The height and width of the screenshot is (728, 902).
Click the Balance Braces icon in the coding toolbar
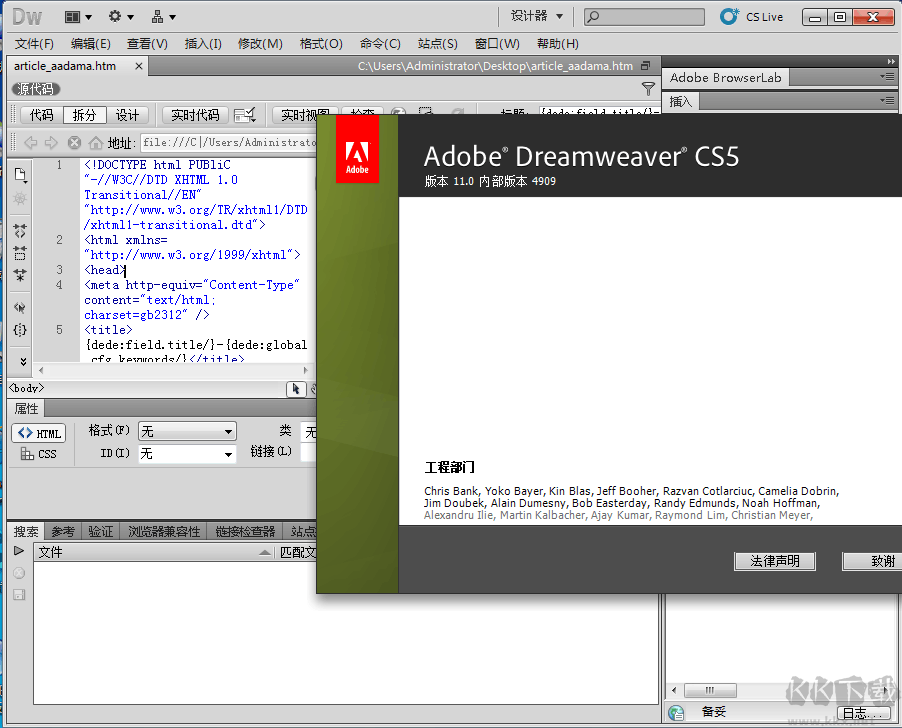coord(19,330)
